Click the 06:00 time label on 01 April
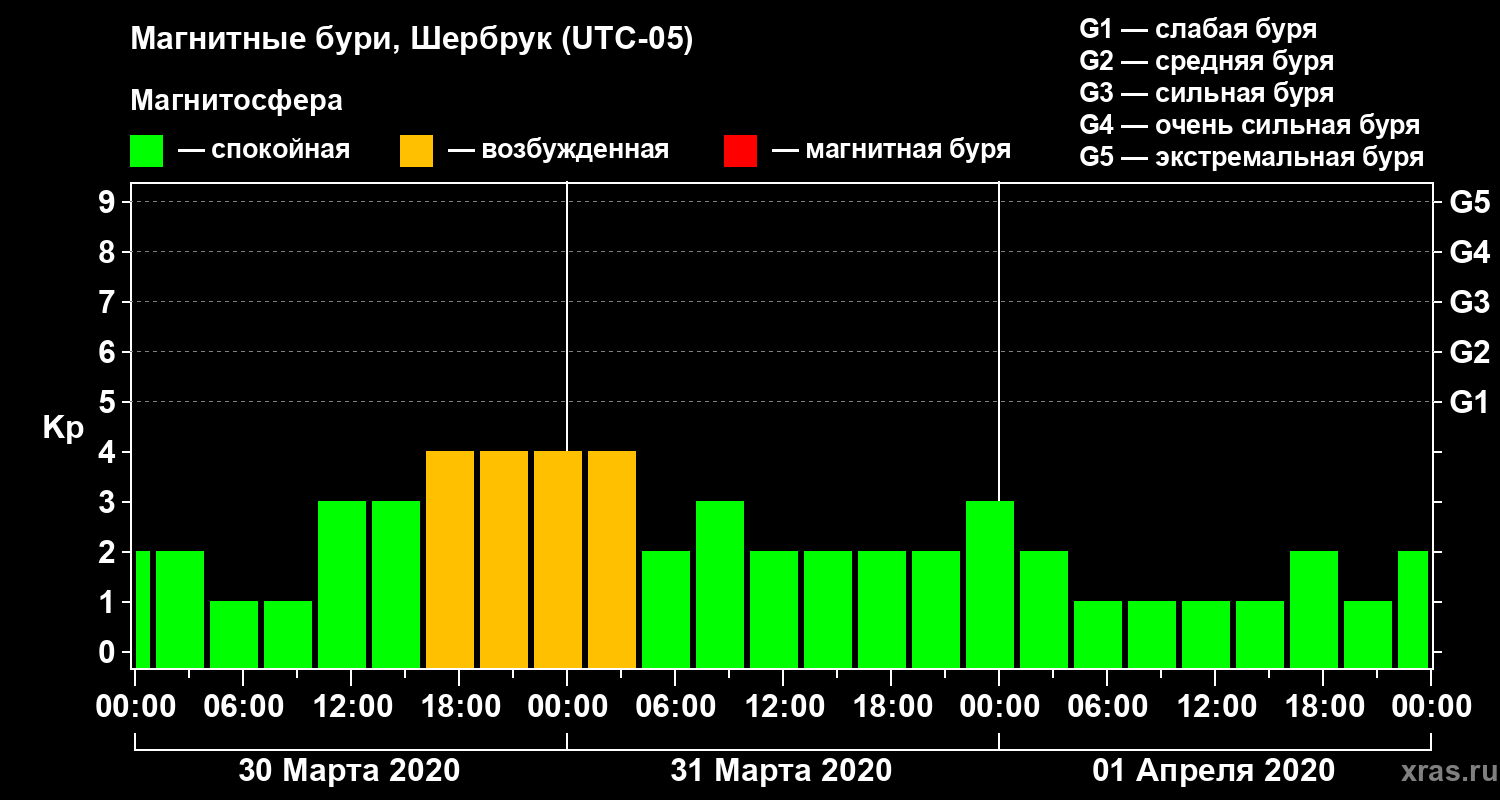The width and height of the screenshot is (1500, 800). coord(1107,706)
